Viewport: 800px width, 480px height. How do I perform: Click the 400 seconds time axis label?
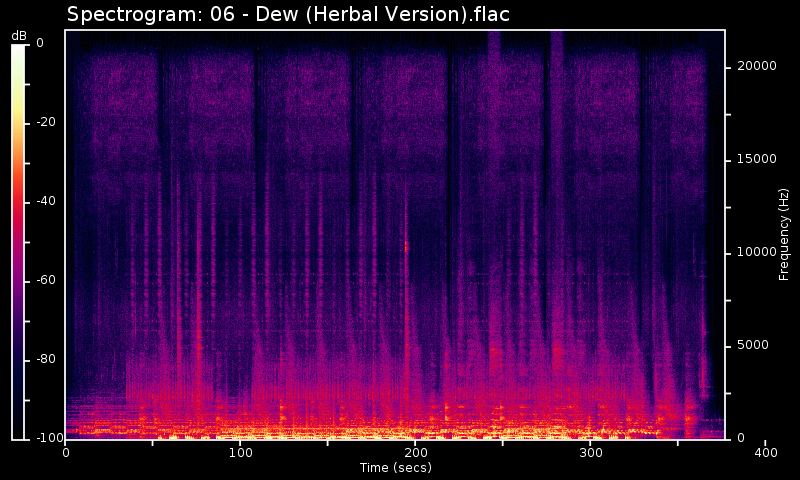click(765, 453)
